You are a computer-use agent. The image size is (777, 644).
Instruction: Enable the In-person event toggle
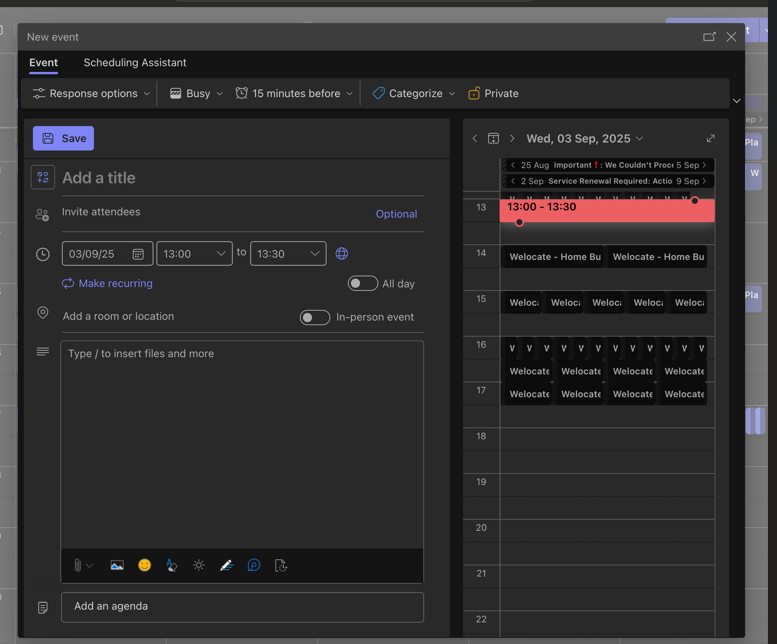click(x=314, y=317)
